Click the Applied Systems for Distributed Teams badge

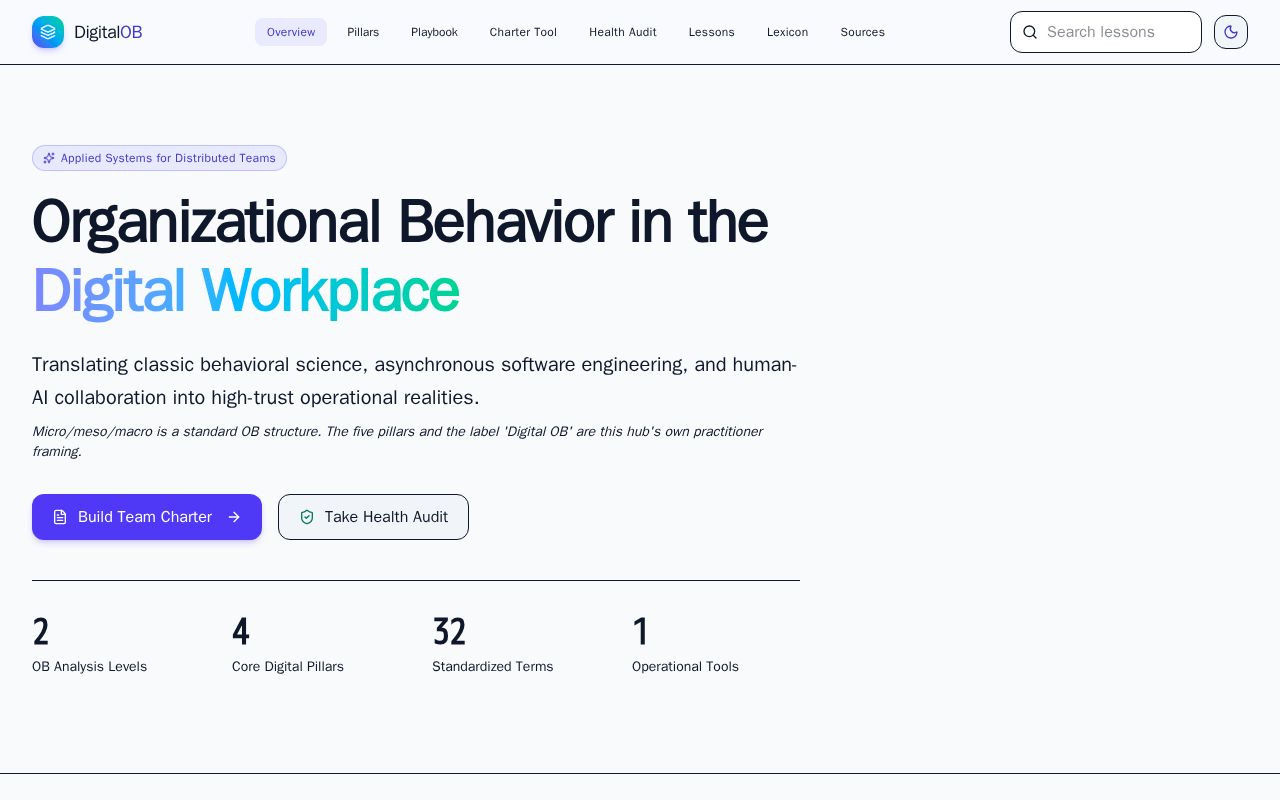[x=159, y=158]
